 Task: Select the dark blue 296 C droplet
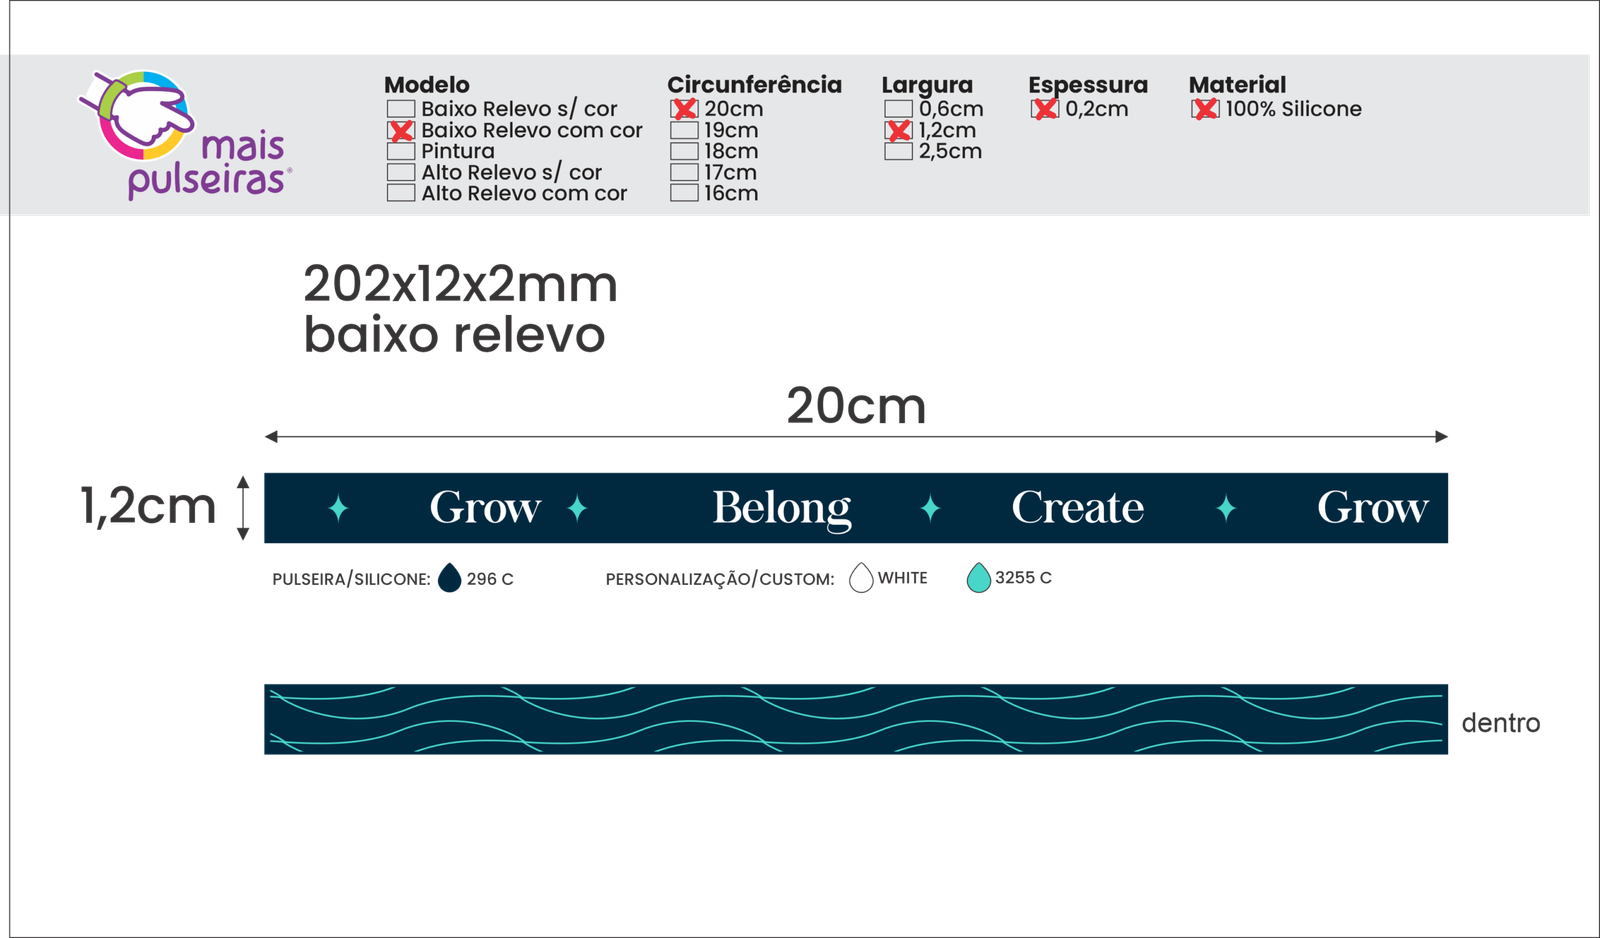coord(450,578)
